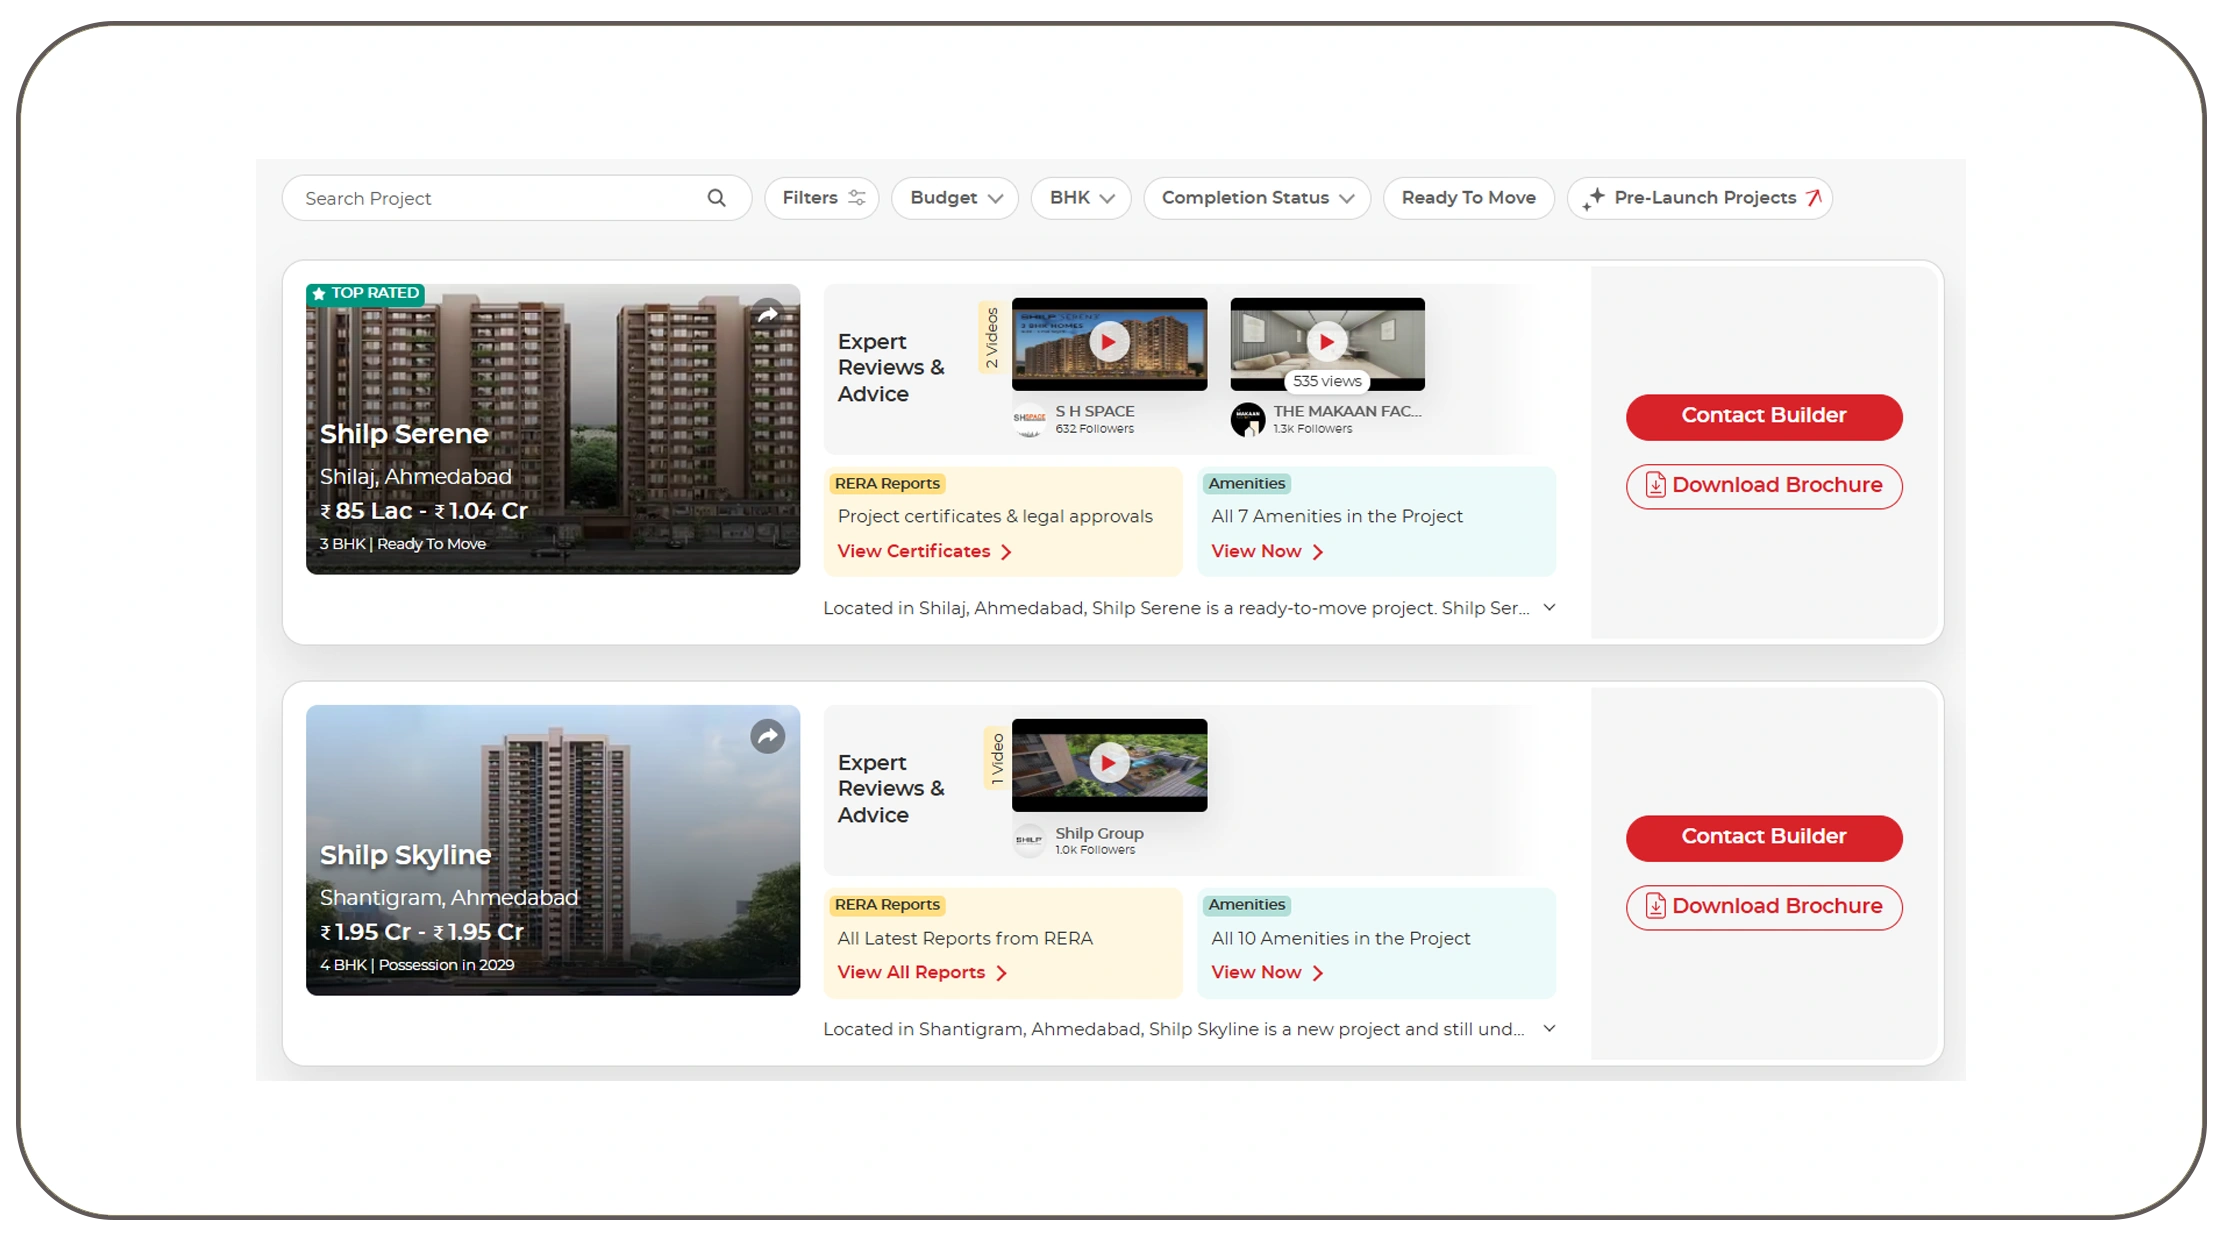Open THE MAKAAN FAC channel avatar

1247,419
